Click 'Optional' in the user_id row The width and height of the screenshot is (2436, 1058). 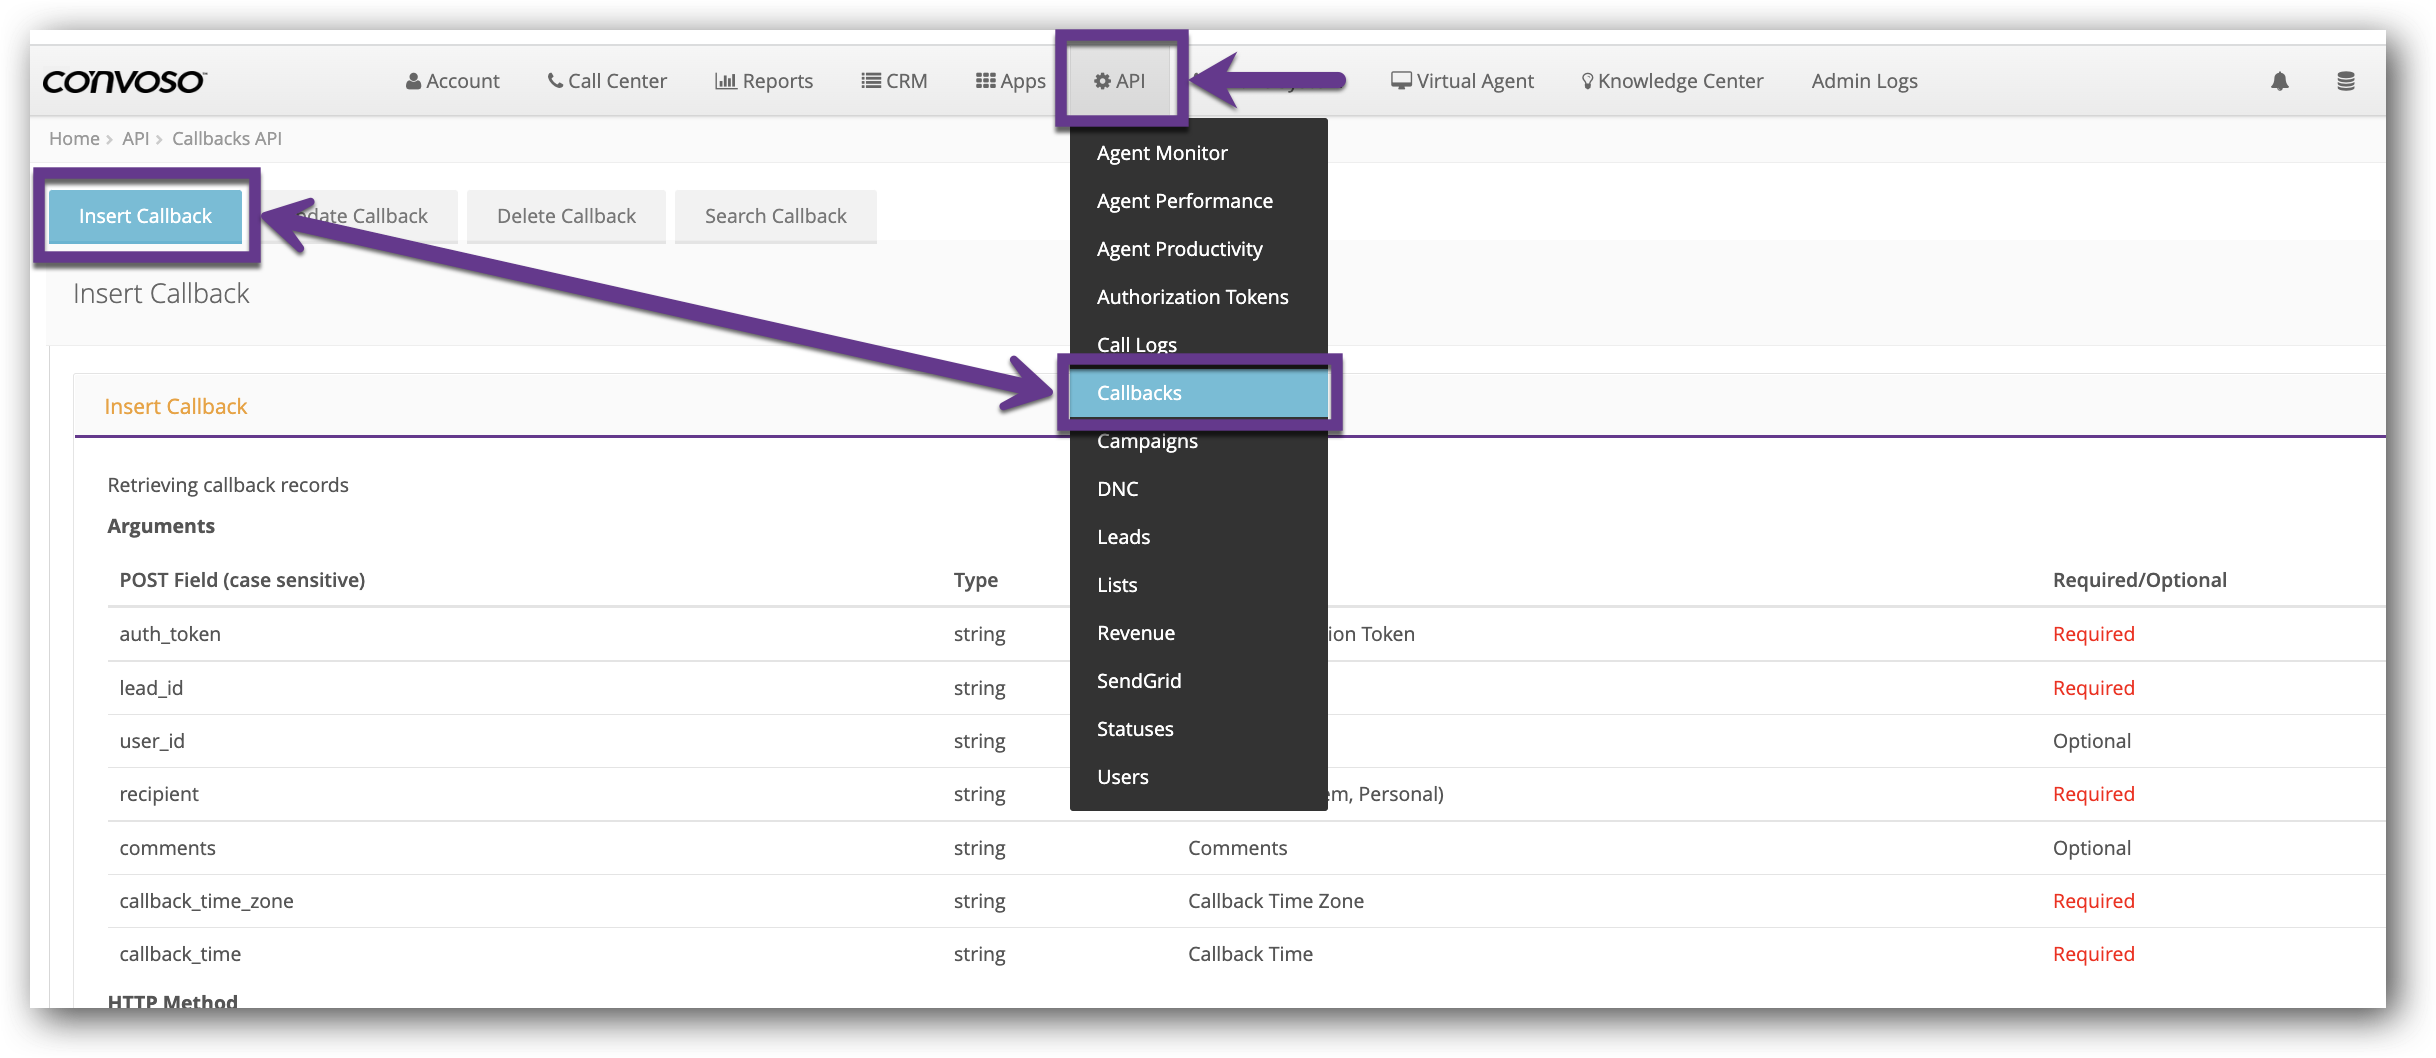click(2091, 741)
